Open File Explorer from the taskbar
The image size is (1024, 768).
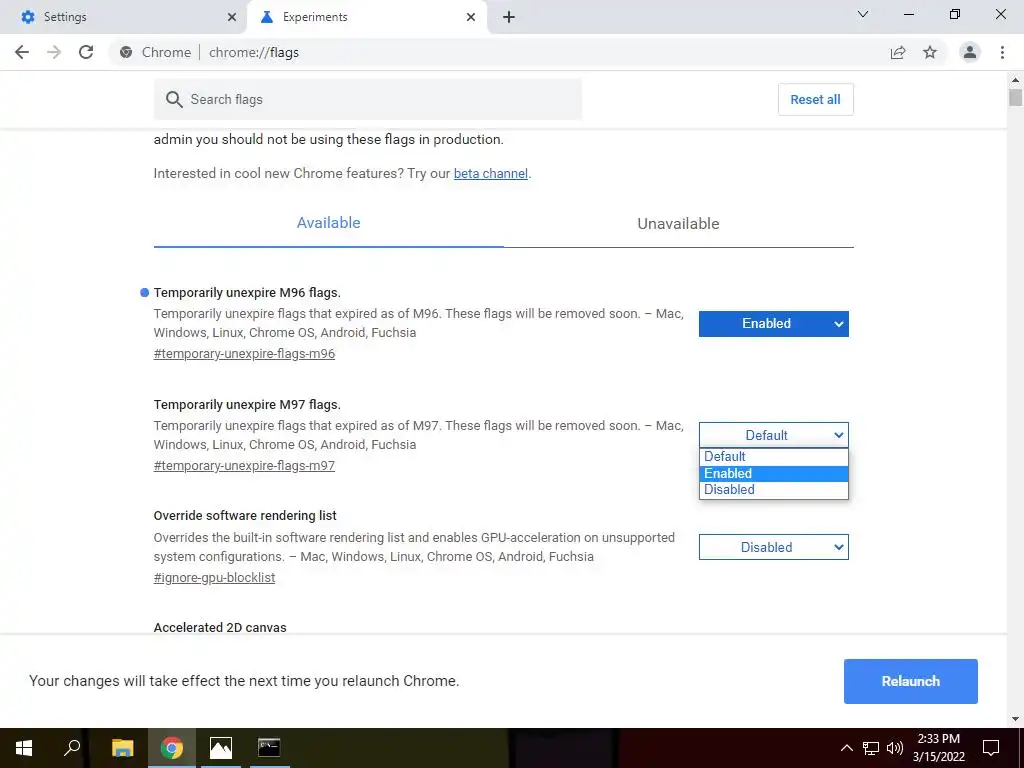pos(122,748)
